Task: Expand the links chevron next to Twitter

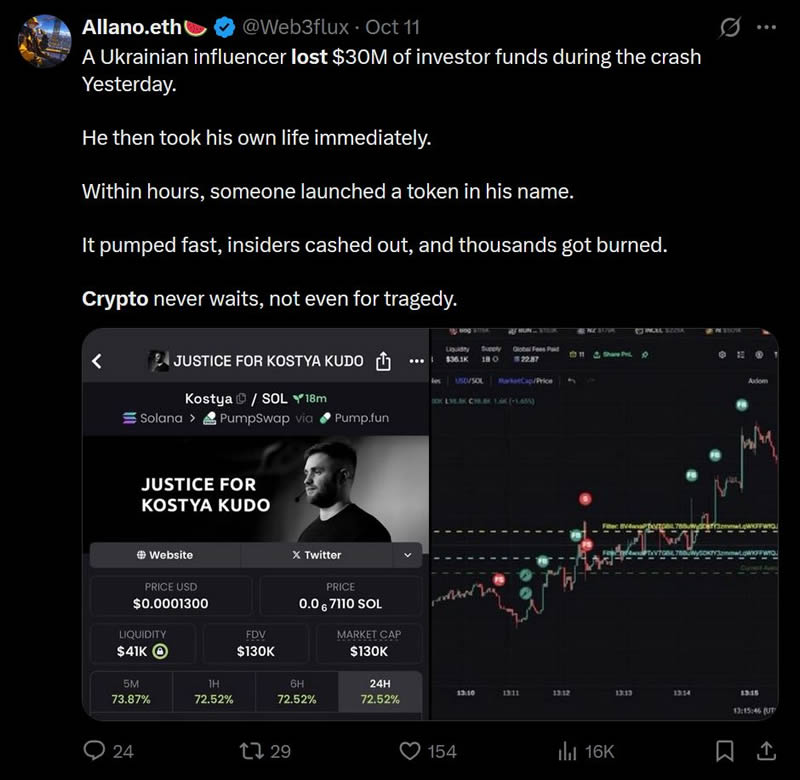Action: pyautogui.click(x=407, y=555)
